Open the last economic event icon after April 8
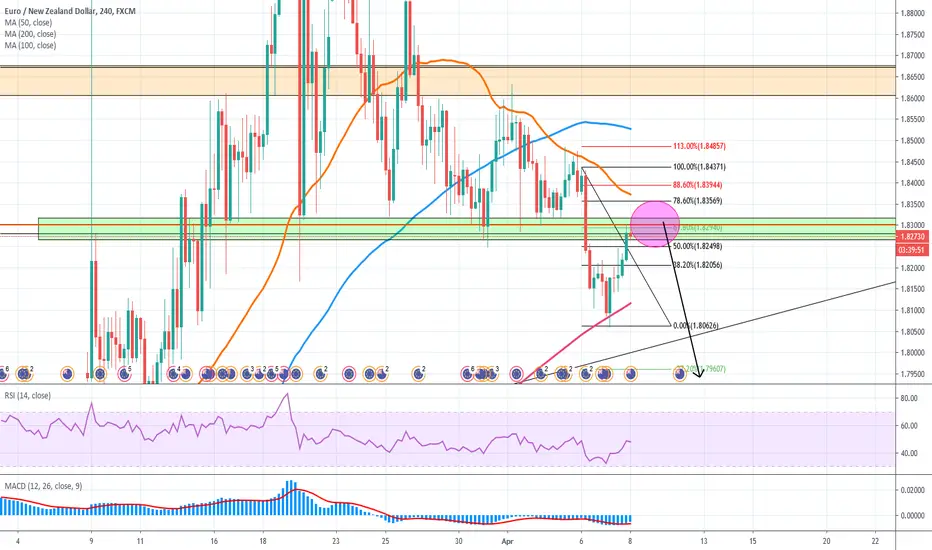This screenshot has height=550, width=932. [679, 373]
